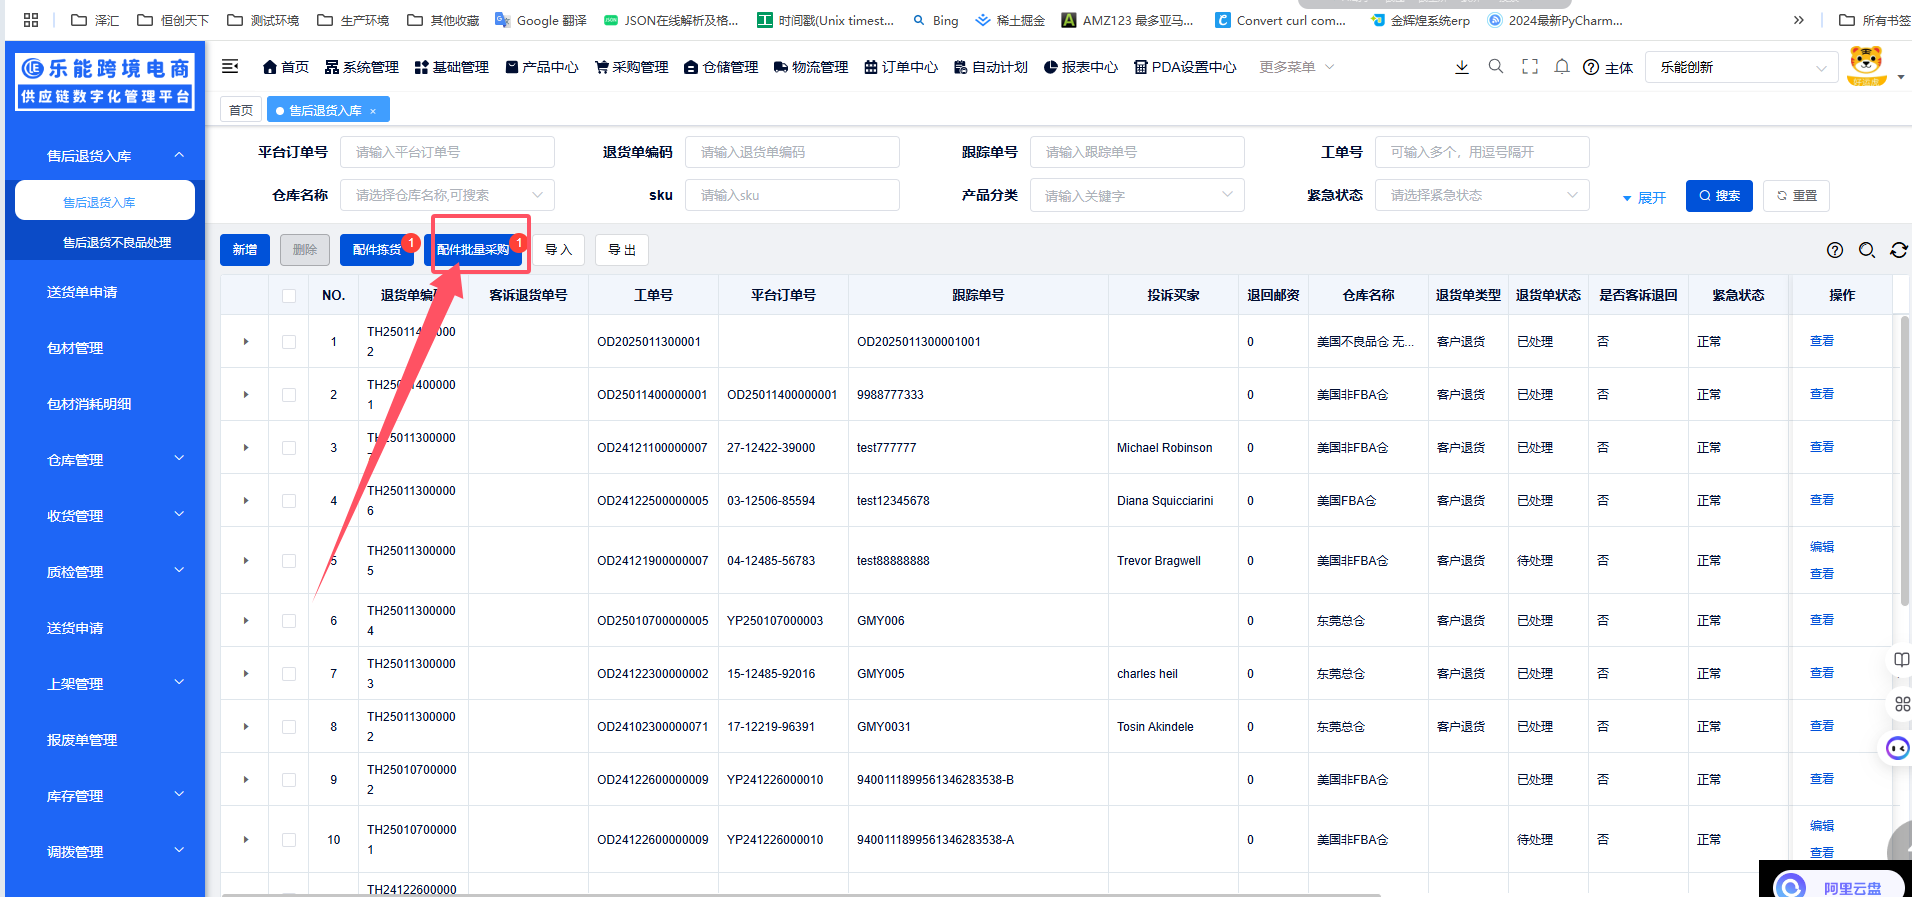Toggle fullscreen mode icon
Screen dimensions: 1912x897
click(1530, 67)
